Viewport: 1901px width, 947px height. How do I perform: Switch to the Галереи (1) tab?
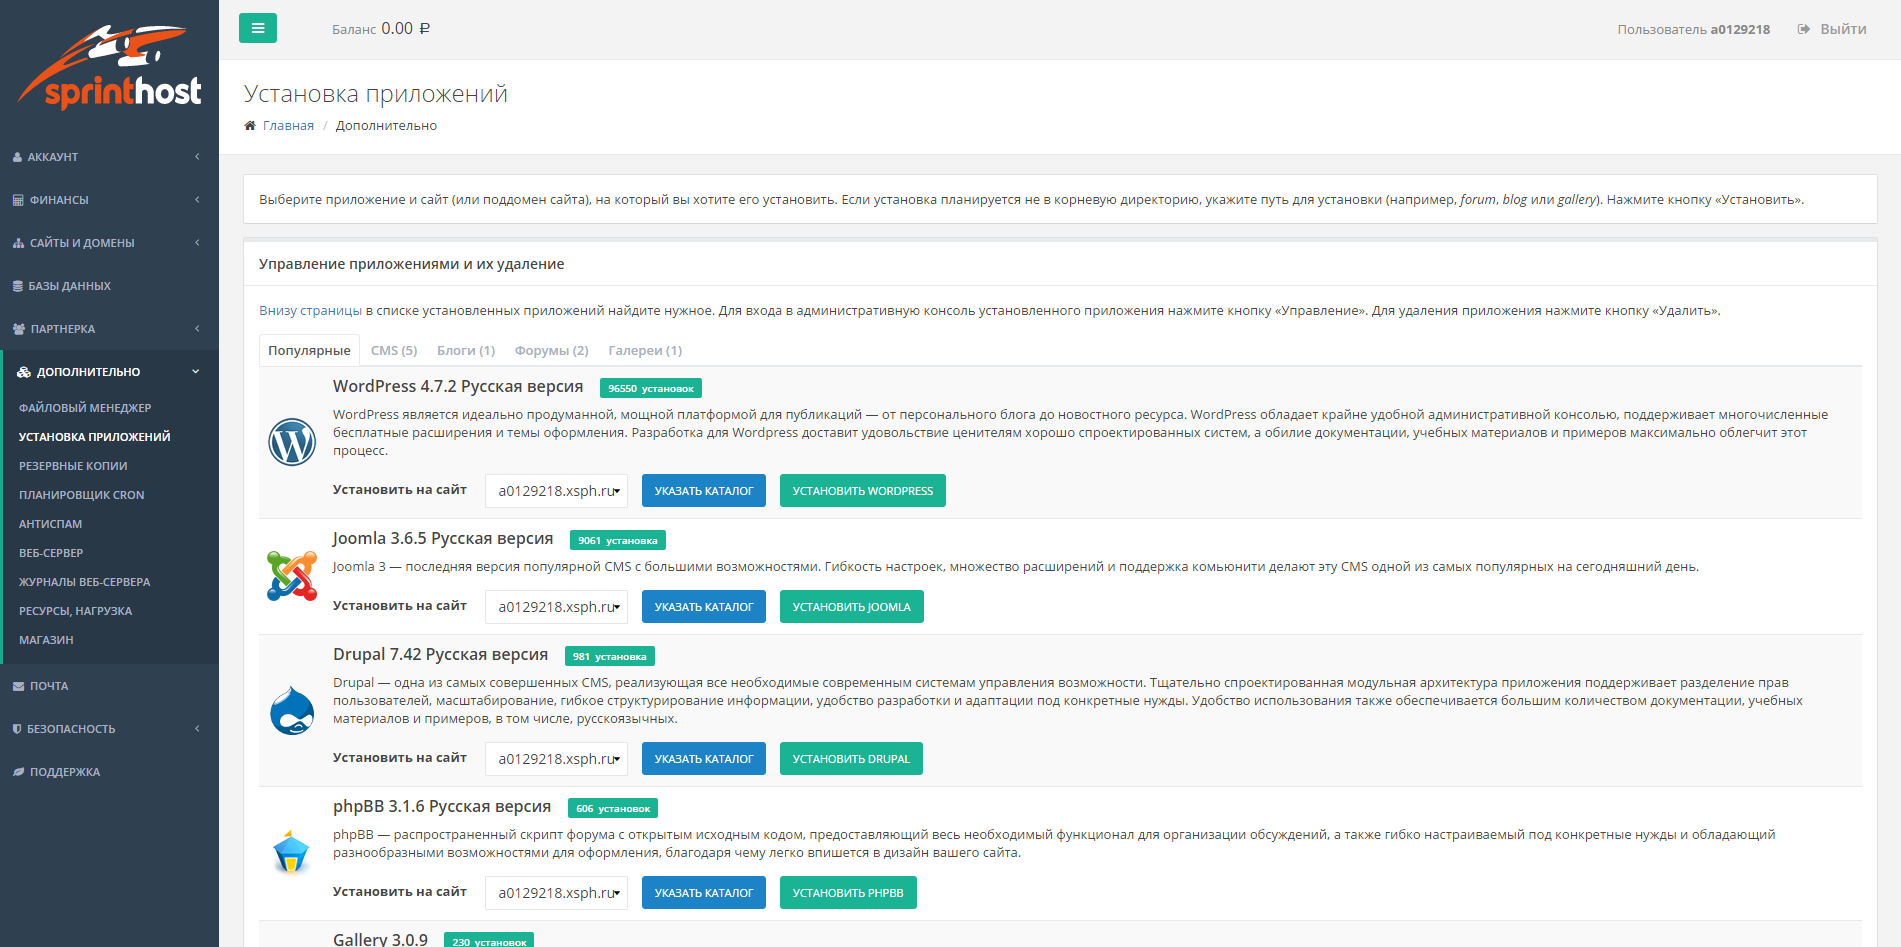645,351
